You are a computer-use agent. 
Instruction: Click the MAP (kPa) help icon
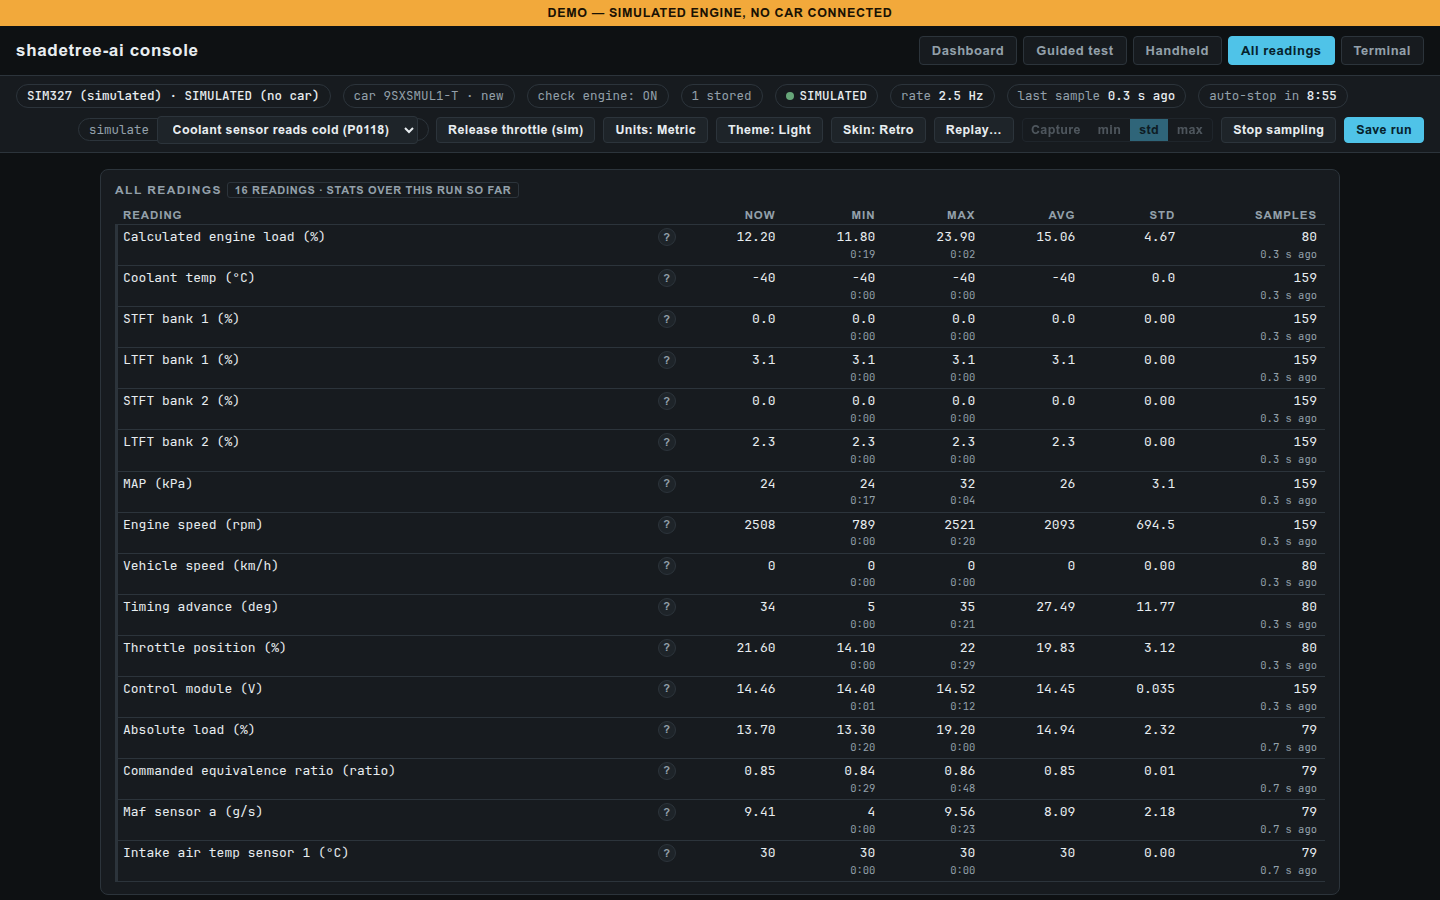tap(667, 484)
